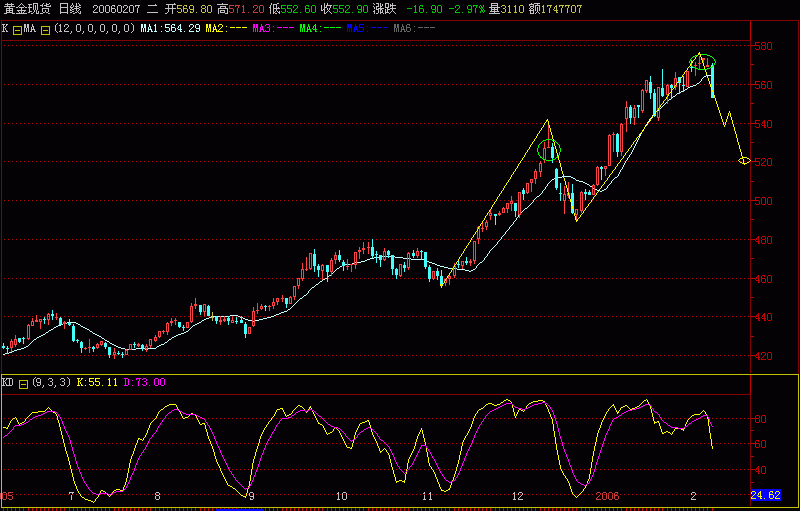Click the month 12 time axis marker
Screen dimensions: 800x511
(x=517, y=496)
